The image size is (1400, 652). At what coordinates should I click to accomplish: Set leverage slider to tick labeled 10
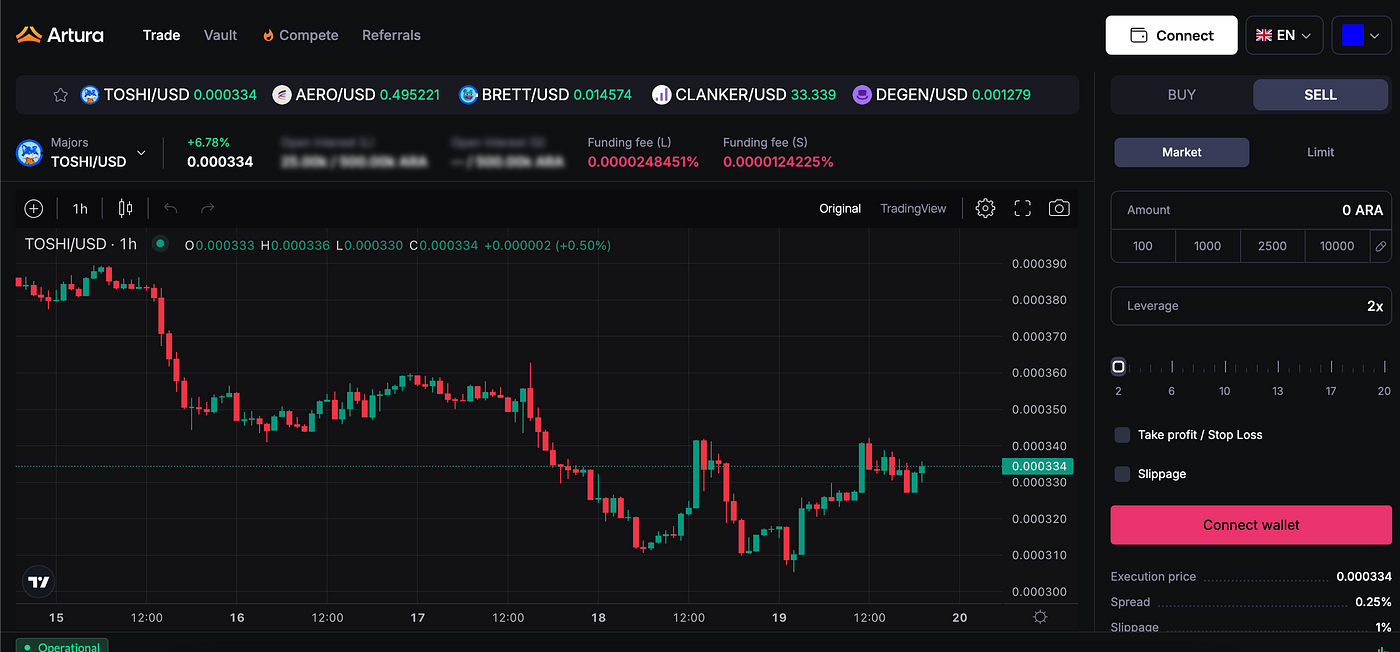[1224, 369]
